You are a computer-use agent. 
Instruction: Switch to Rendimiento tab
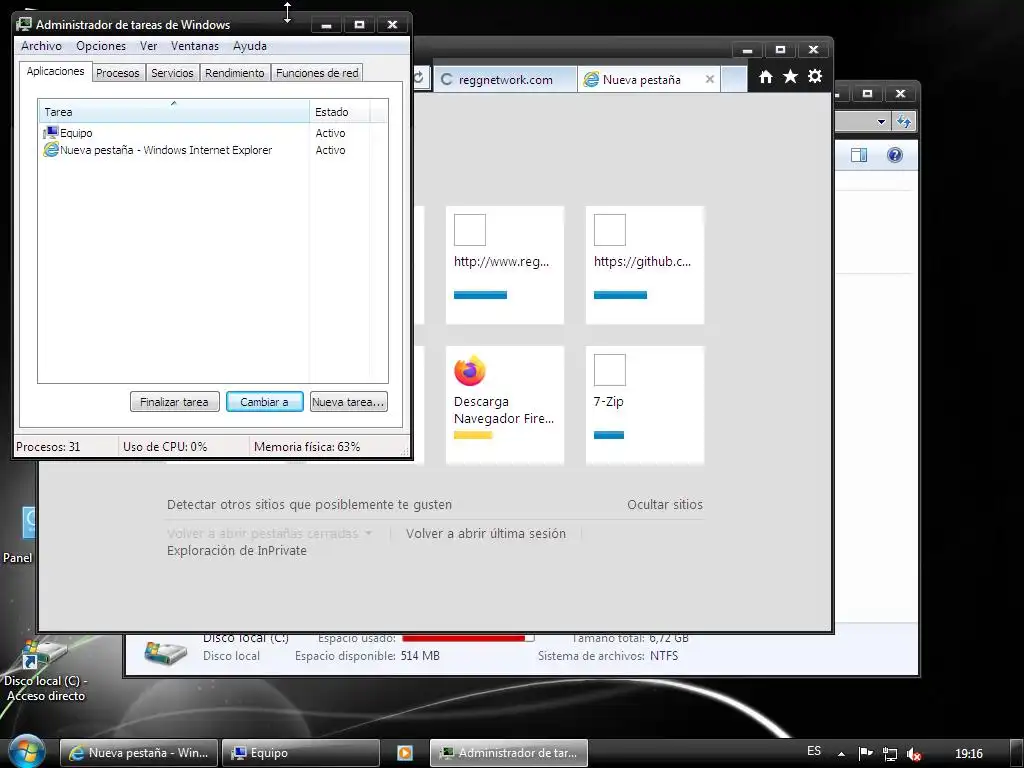pyautogui.click(x=234, y=73)
